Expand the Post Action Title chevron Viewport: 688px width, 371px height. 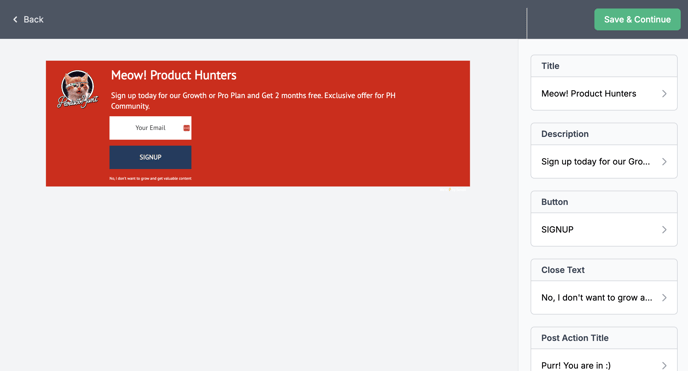point(664,365)
